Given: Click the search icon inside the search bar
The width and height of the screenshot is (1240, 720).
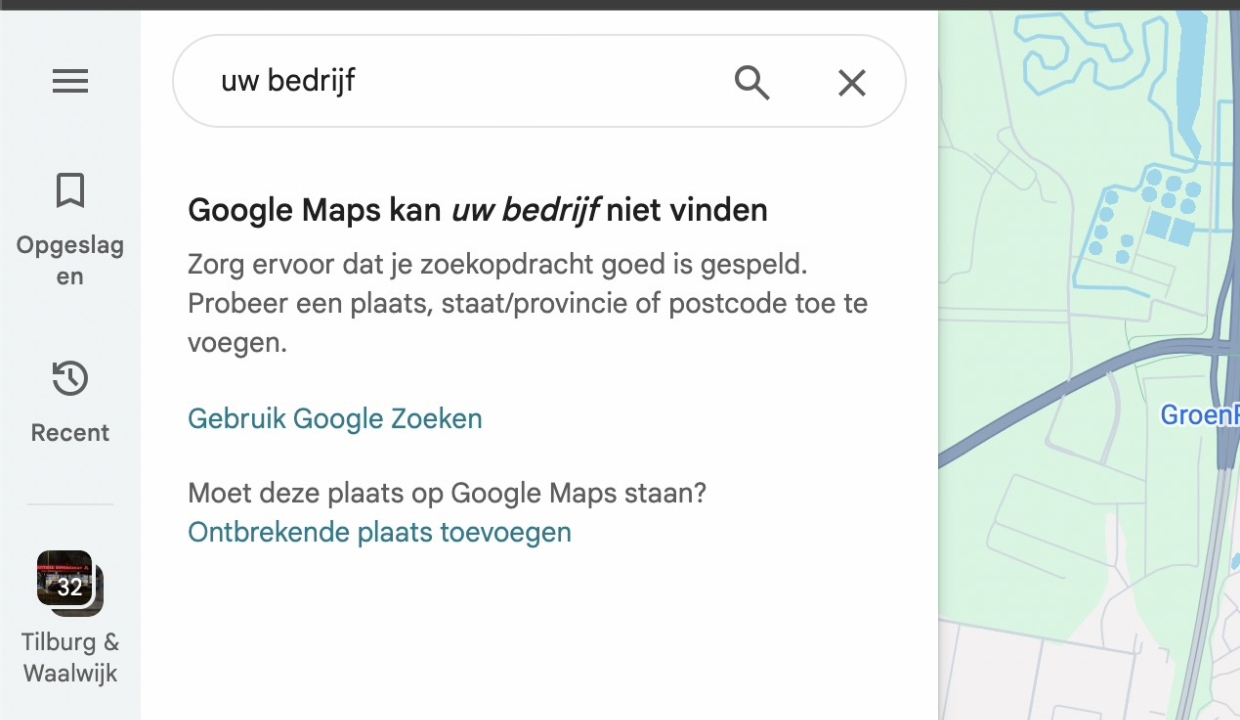Looking at the screenshot, I should coord(752,82).
